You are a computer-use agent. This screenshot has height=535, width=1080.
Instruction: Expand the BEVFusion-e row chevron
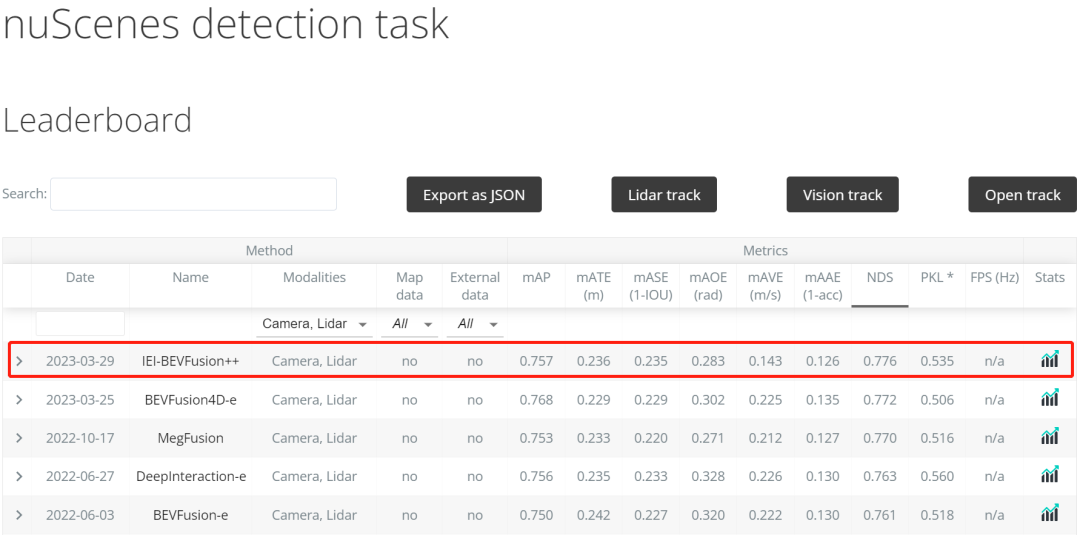coord(19,514)
